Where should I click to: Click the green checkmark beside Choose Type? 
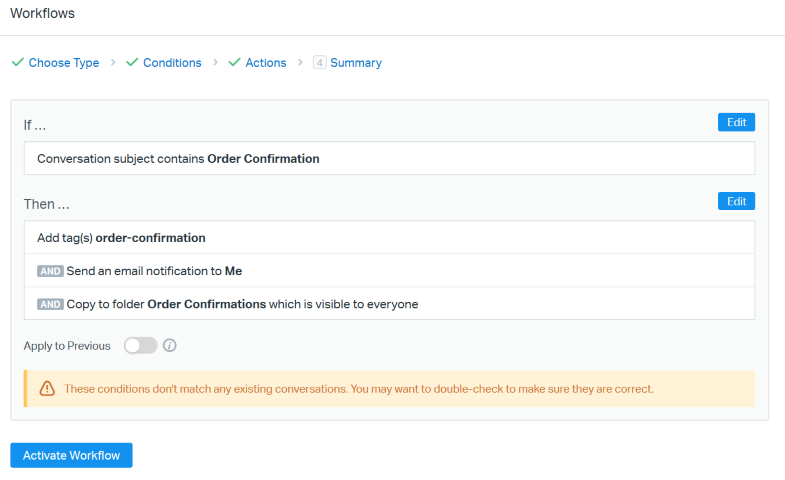tap(17, 62)
